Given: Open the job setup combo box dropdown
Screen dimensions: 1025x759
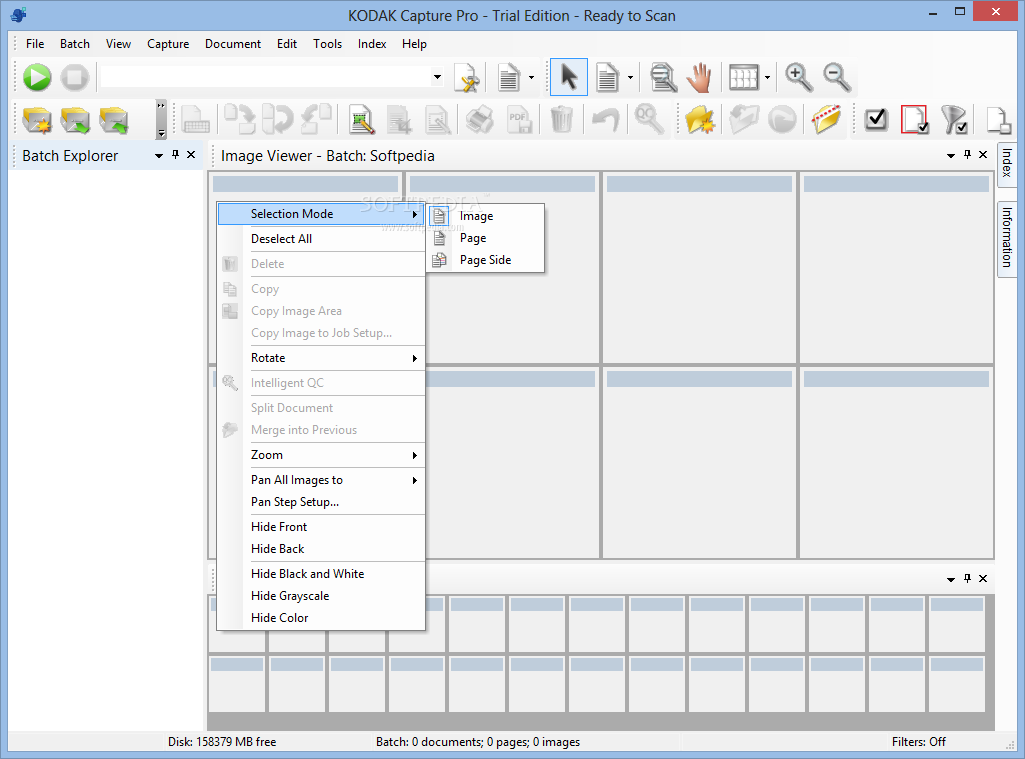Looking at the screenshot, I should [437, 77].
